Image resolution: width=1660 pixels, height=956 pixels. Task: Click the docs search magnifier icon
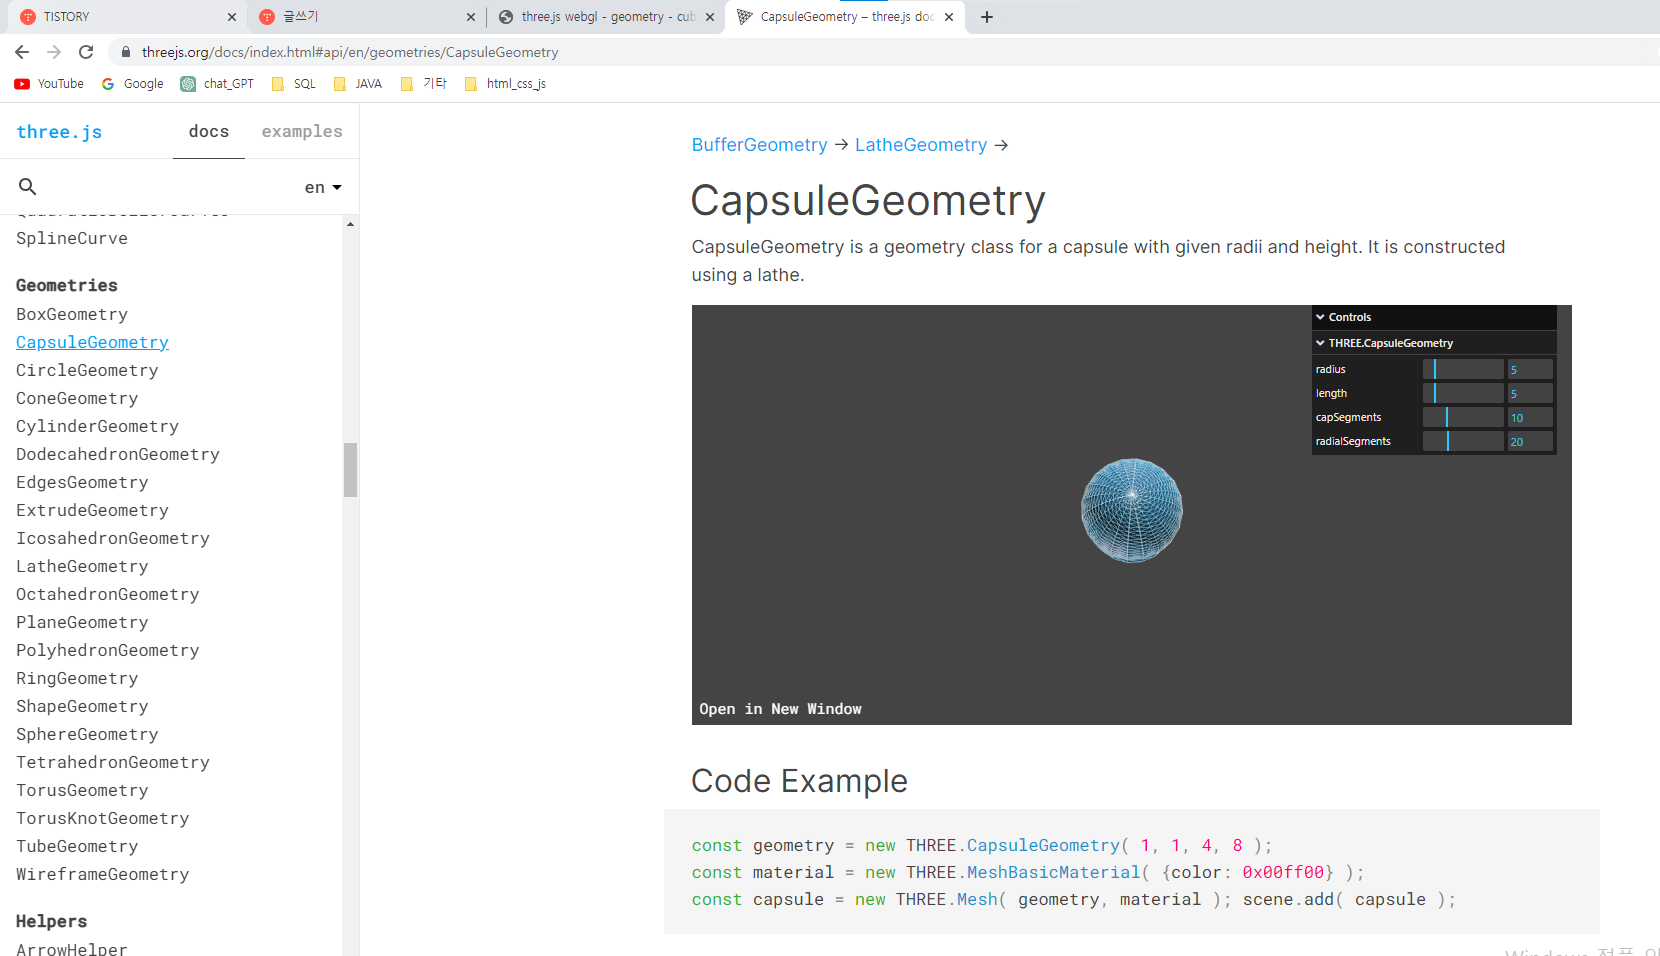click(28, 187)
